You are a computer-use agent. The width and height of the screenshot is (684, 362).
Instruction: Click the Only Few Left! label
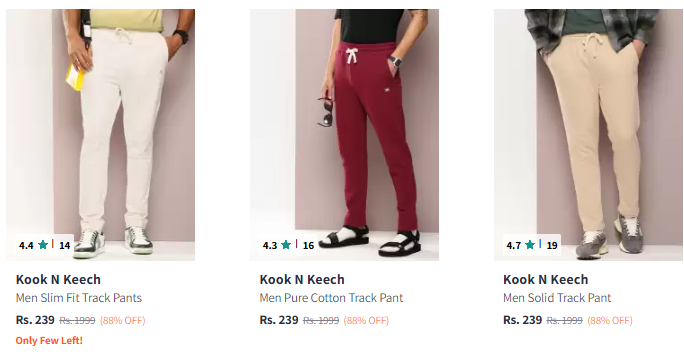49,341
